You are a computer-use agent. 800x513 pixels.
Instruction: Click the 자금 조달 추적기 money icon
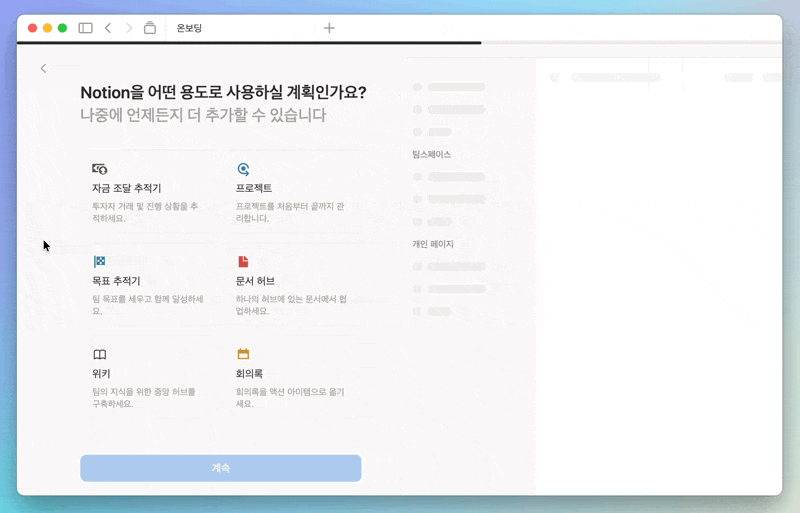tap(99, 169)
